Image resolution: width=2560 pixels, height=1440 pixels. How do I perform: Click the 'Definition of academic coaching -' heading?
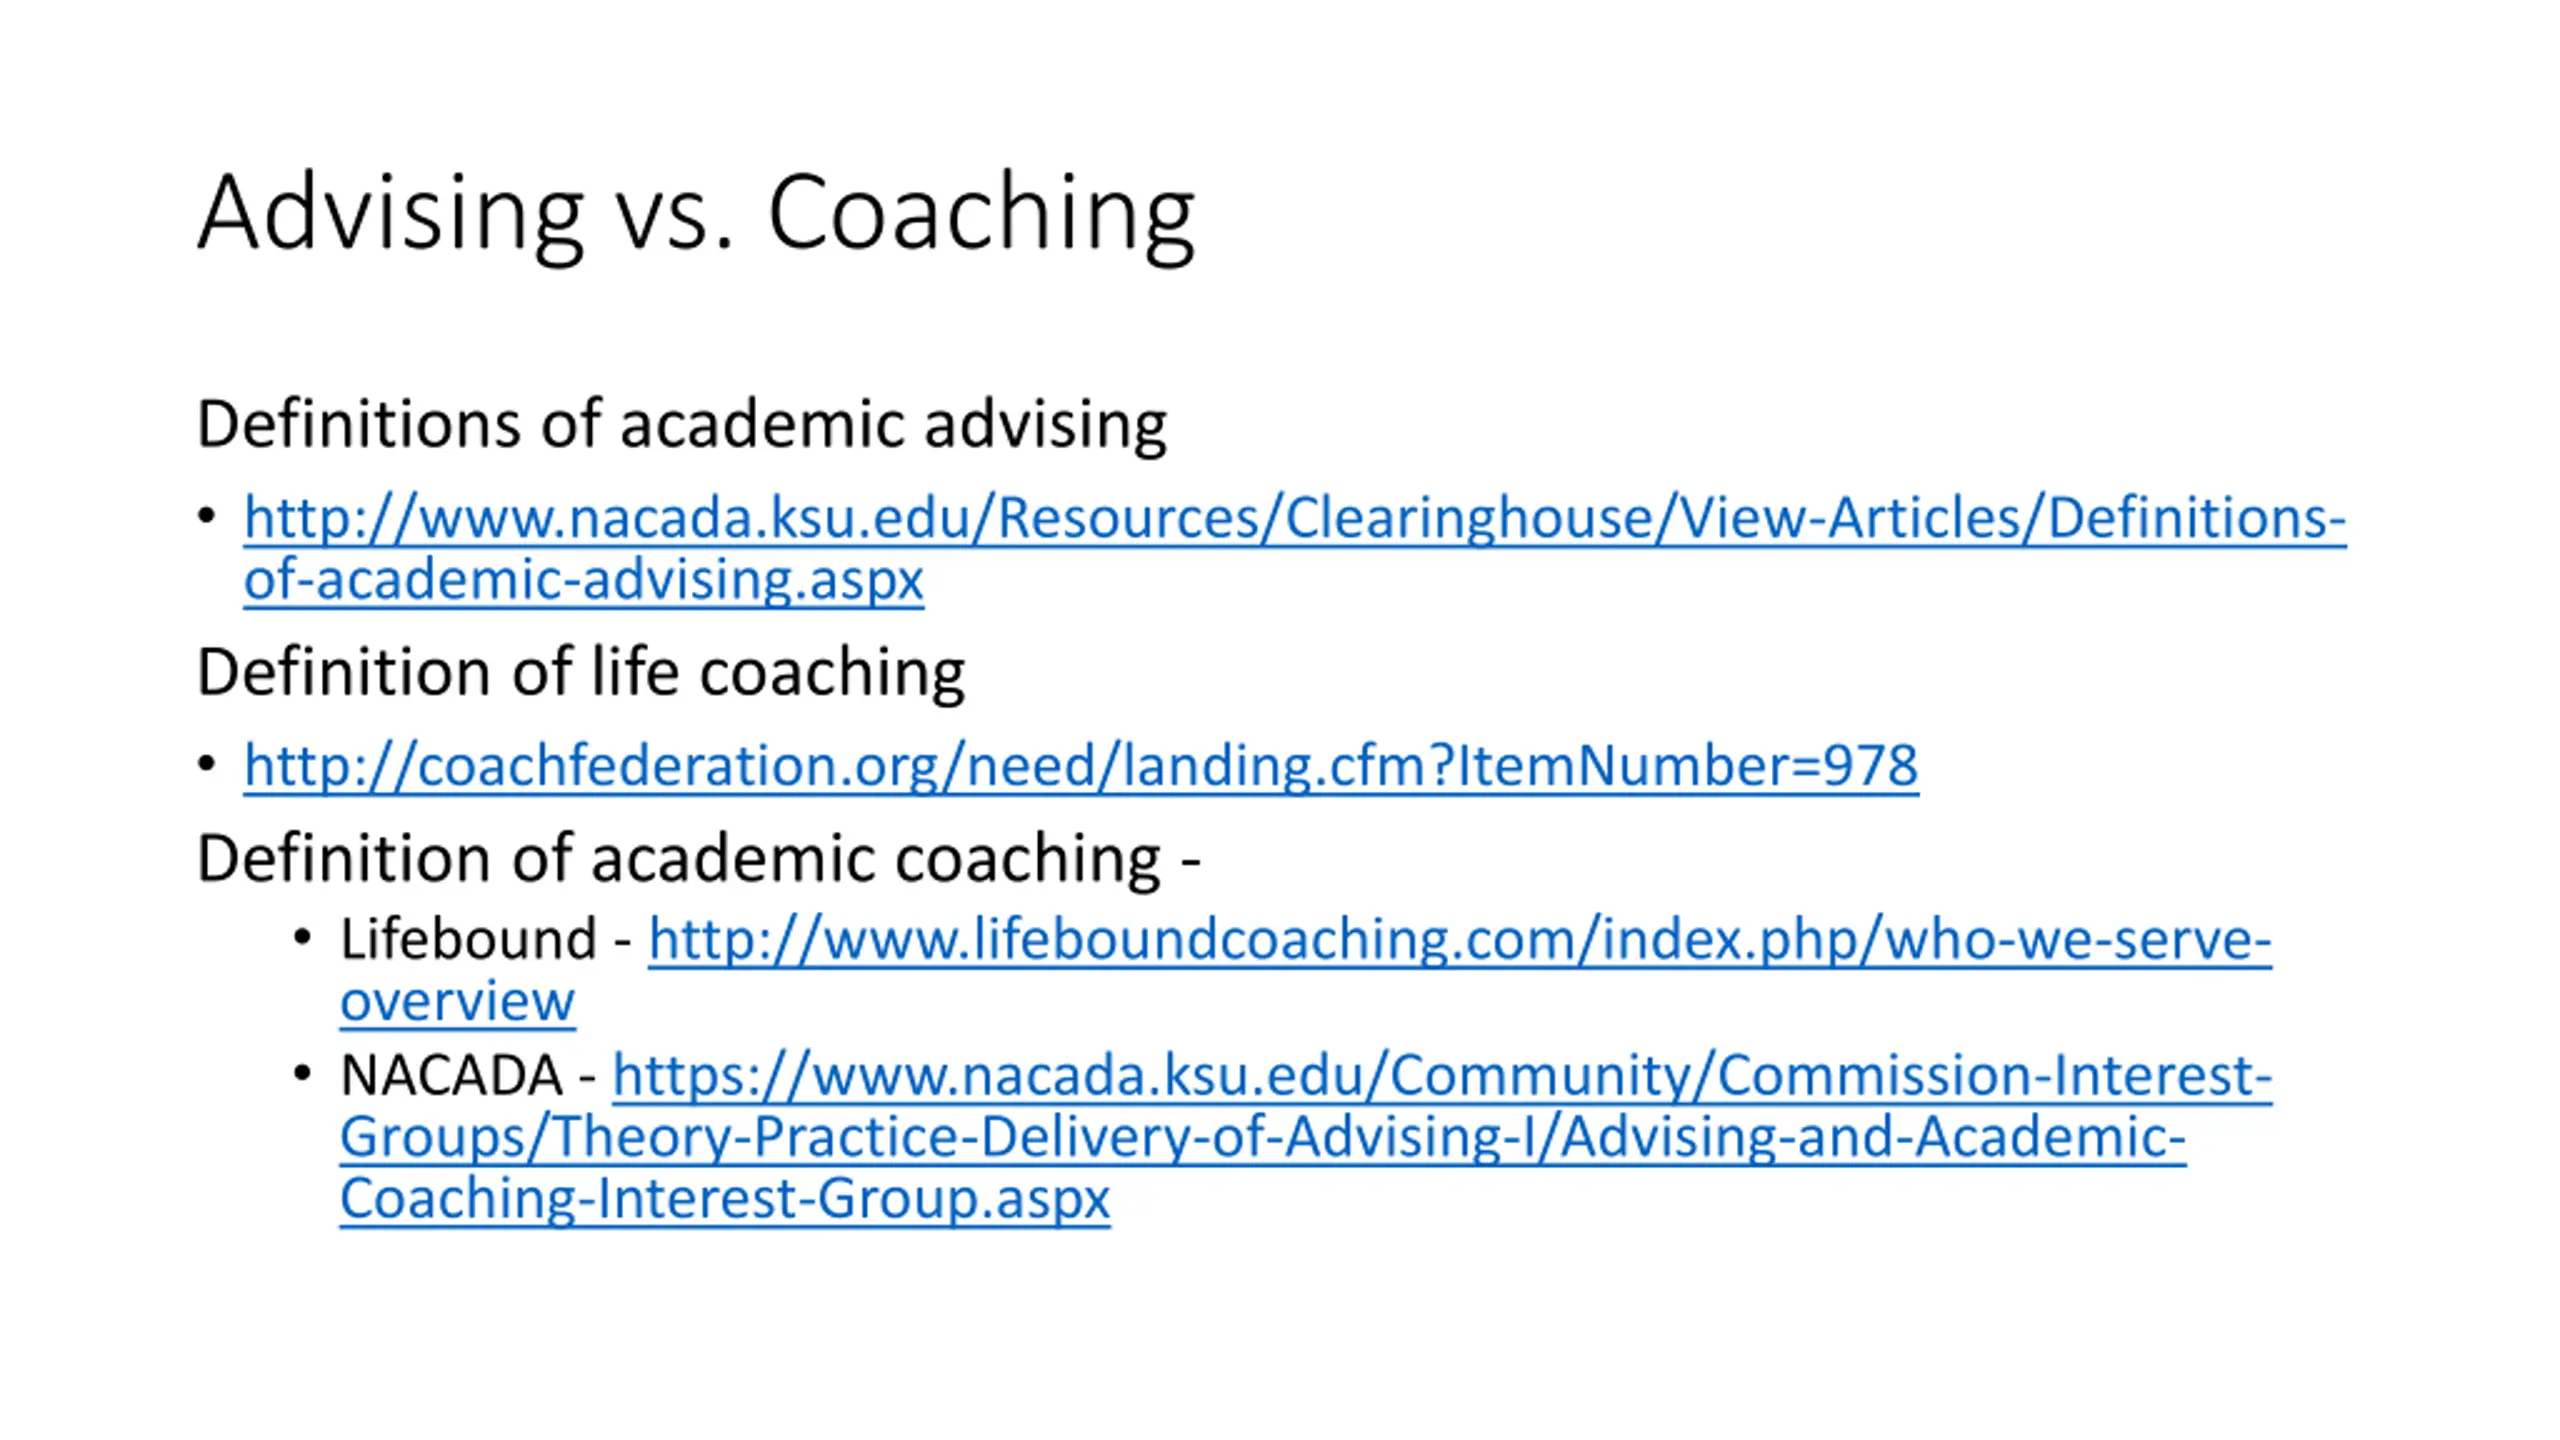[x=698, y=859]
